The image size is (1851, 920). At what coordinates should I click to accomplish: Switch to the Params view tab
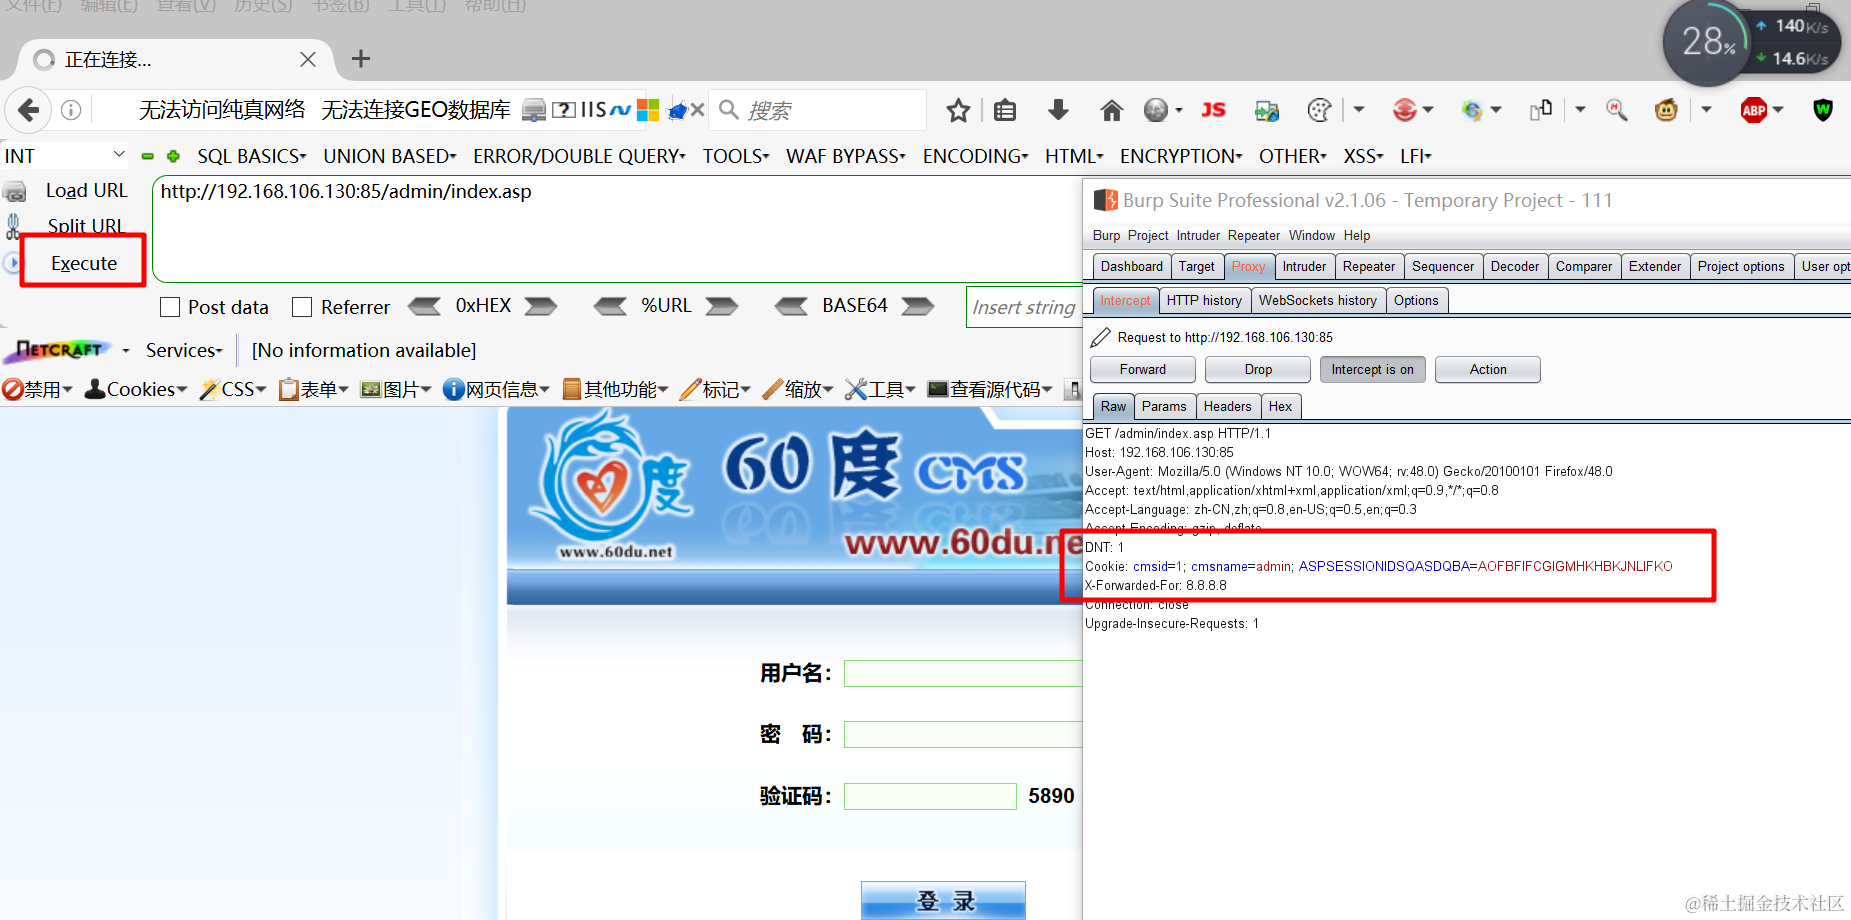[x=1164, y=406]
